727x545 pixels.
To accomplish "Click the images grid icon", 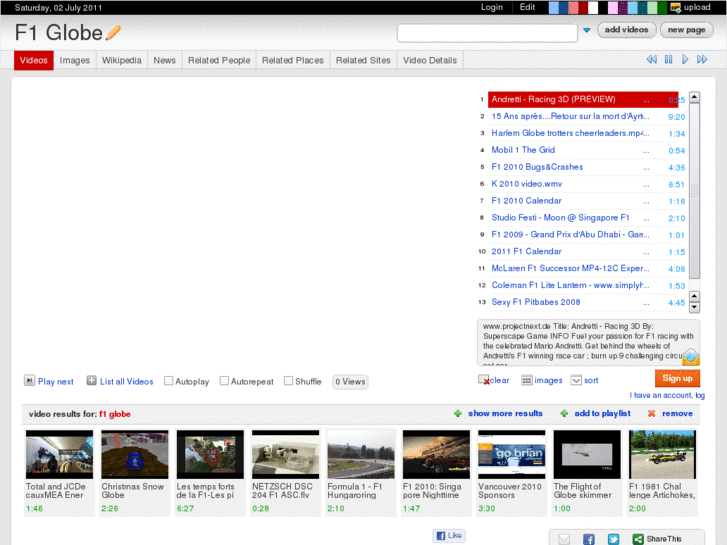I will pyautogui.click(x=527, y=380).
